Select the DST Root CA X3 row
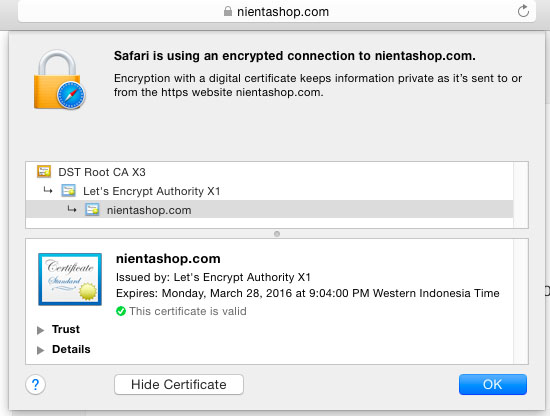 click(x=269, y=172)
